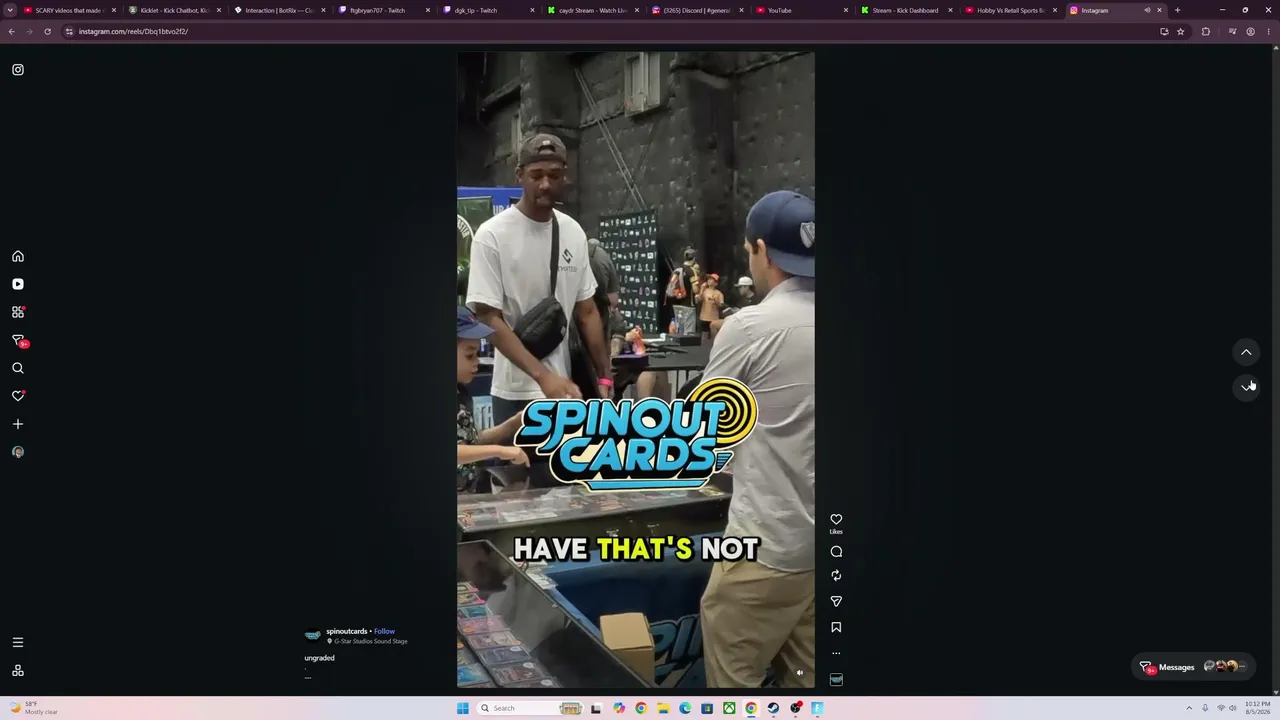This screenshot has height=720, width=1280.
Task: Open Notifications heart in the sidebar
Action: [x=18, y=396]
